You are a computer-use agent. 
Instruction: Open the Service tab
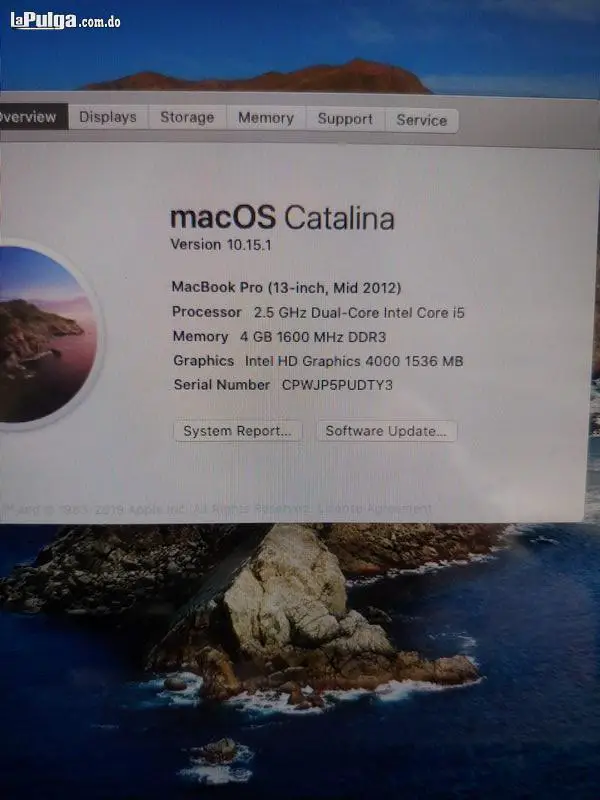421,120
